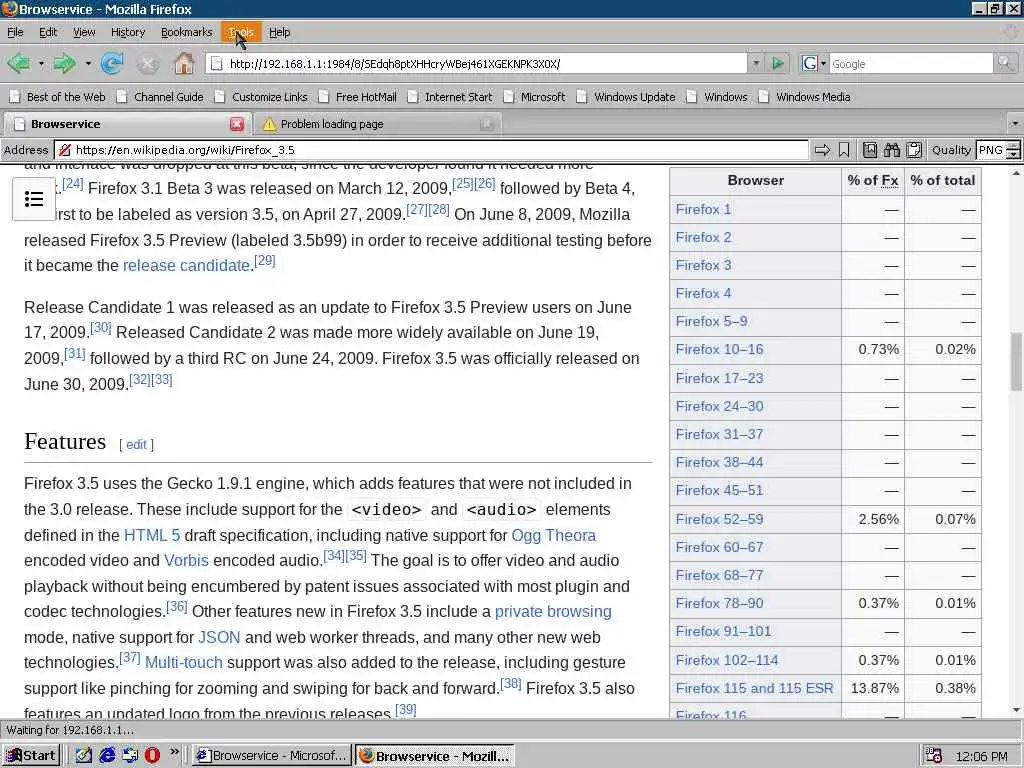Open the forward history dropdown arrow

tap(88, 63)
